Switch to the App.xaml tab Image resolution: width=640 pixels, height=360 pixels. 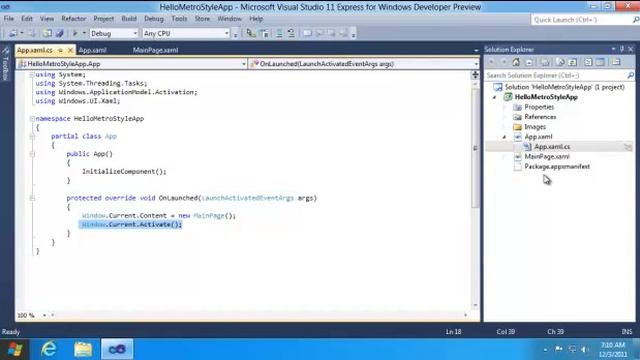point(92,50)
